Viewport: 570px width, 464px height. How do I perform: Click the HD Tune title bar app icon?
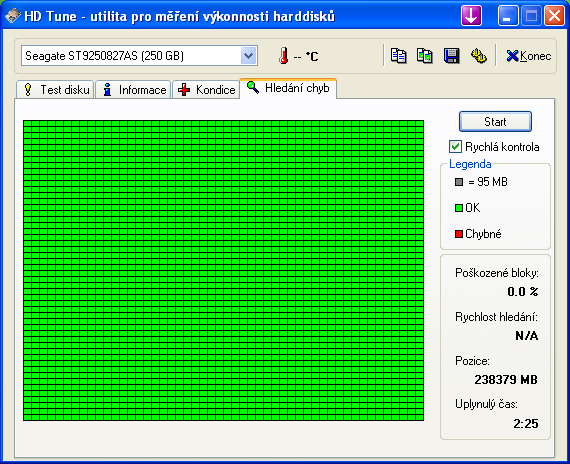click(x=12, y=16)
